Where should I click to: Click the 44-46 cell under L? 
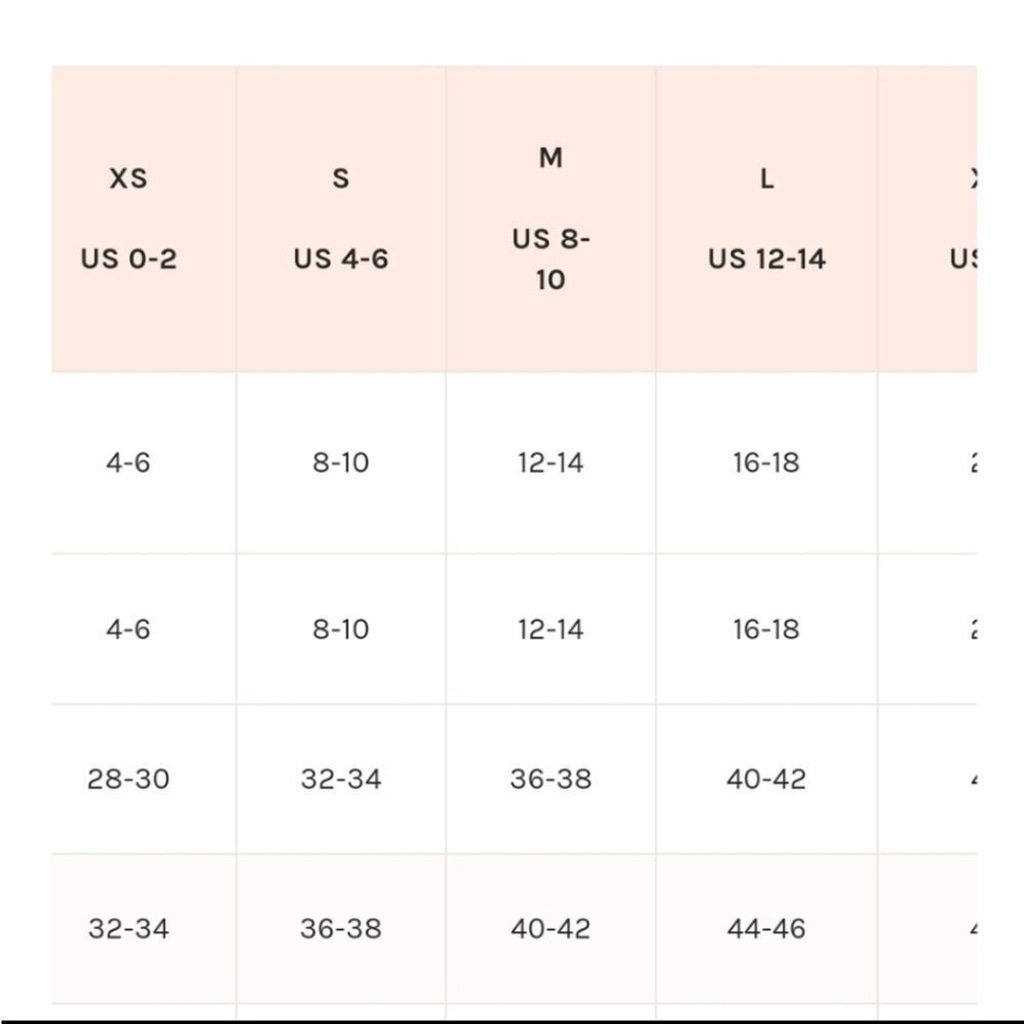767,929
